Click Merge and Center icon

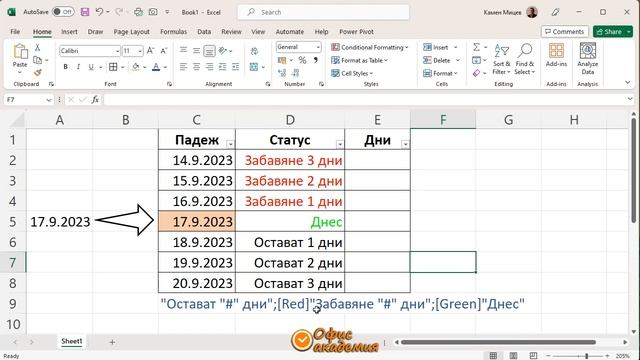pos(254,67)
